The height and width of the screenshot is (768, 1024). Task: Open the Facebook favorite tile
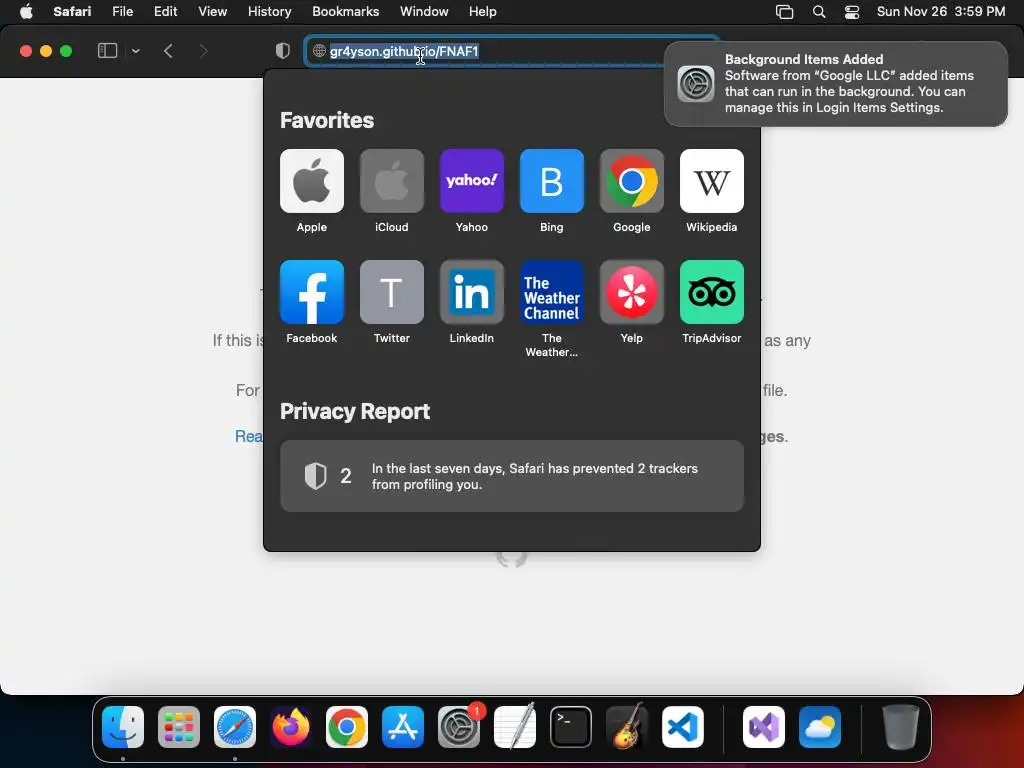click(312, 292)
